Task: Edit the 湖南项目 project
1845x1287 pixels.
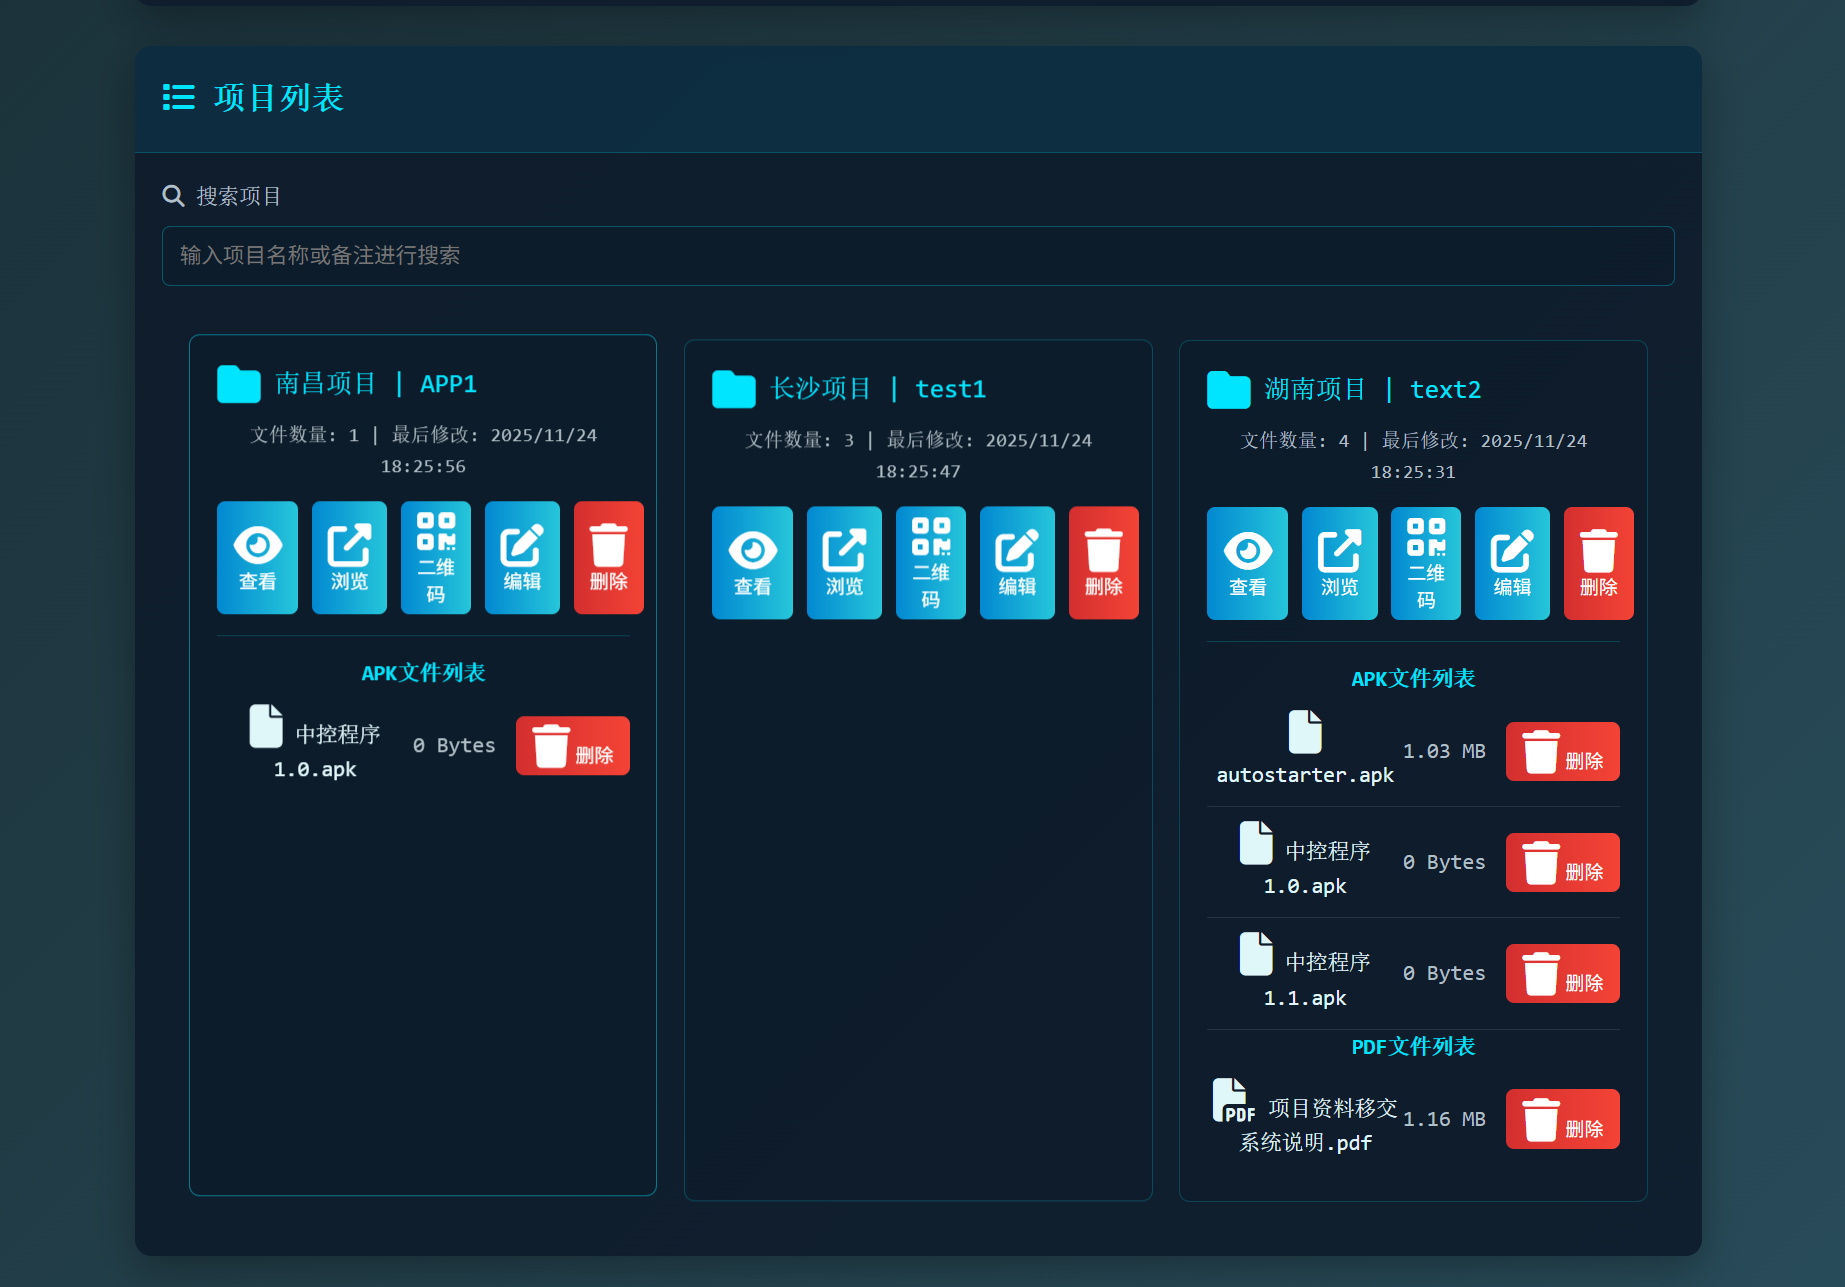Action: pos(1512,563)
